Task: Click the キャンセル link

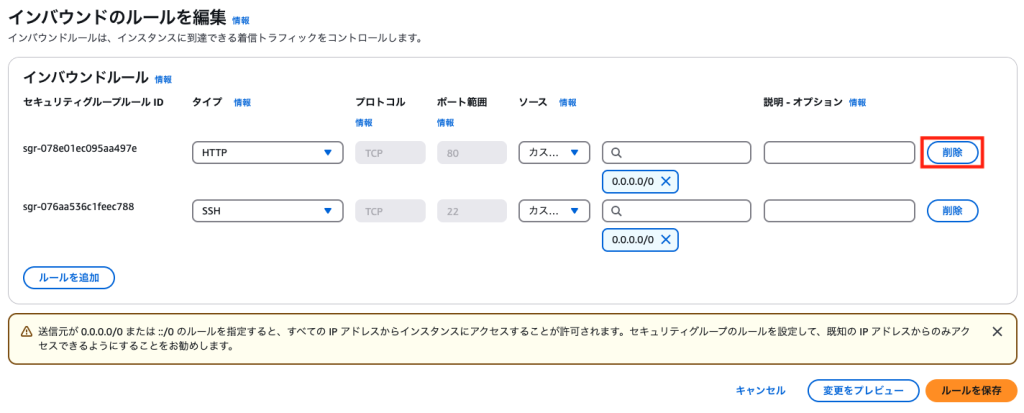Action: click(x=760, y=390)
